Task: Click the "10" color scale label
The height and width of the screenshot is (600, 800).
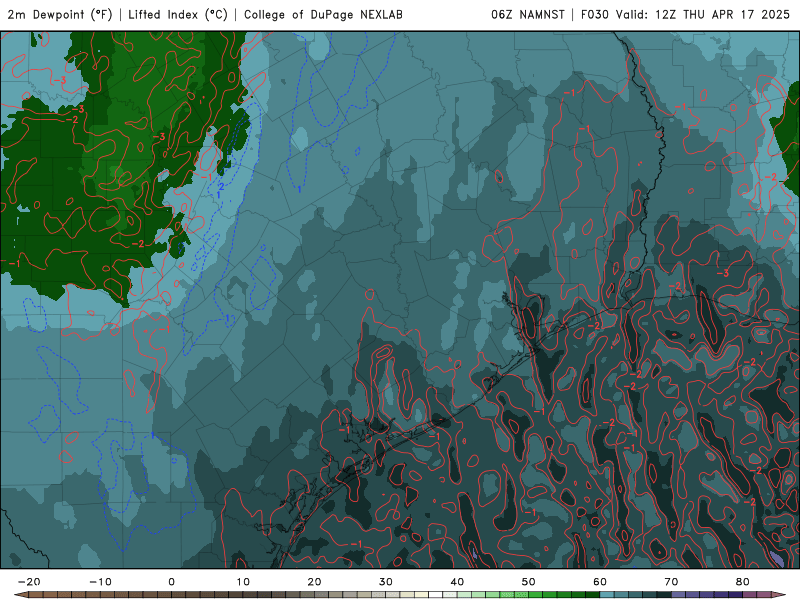Action: 243,582
